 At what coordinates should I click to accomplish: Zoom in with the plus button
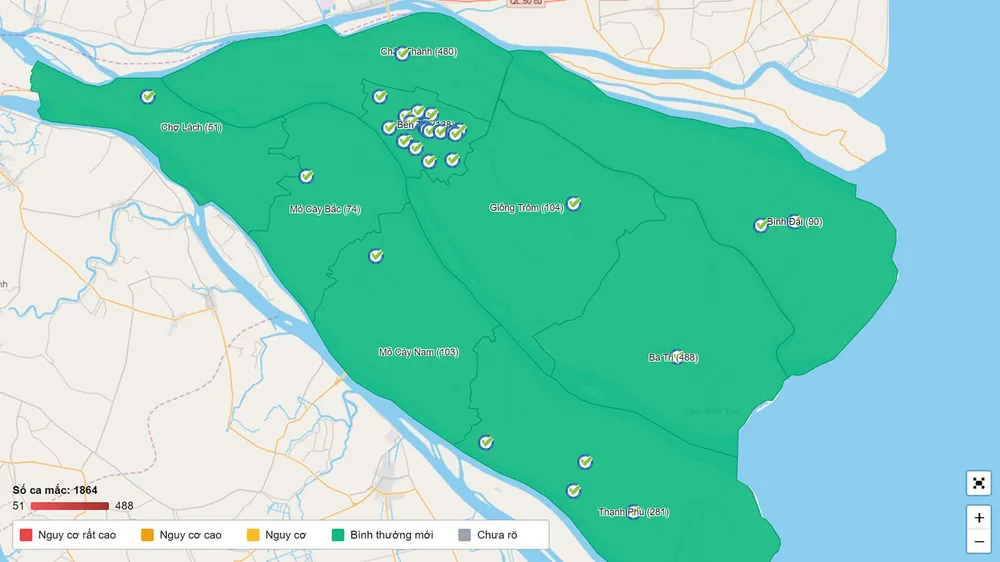[x=978, y=518]
